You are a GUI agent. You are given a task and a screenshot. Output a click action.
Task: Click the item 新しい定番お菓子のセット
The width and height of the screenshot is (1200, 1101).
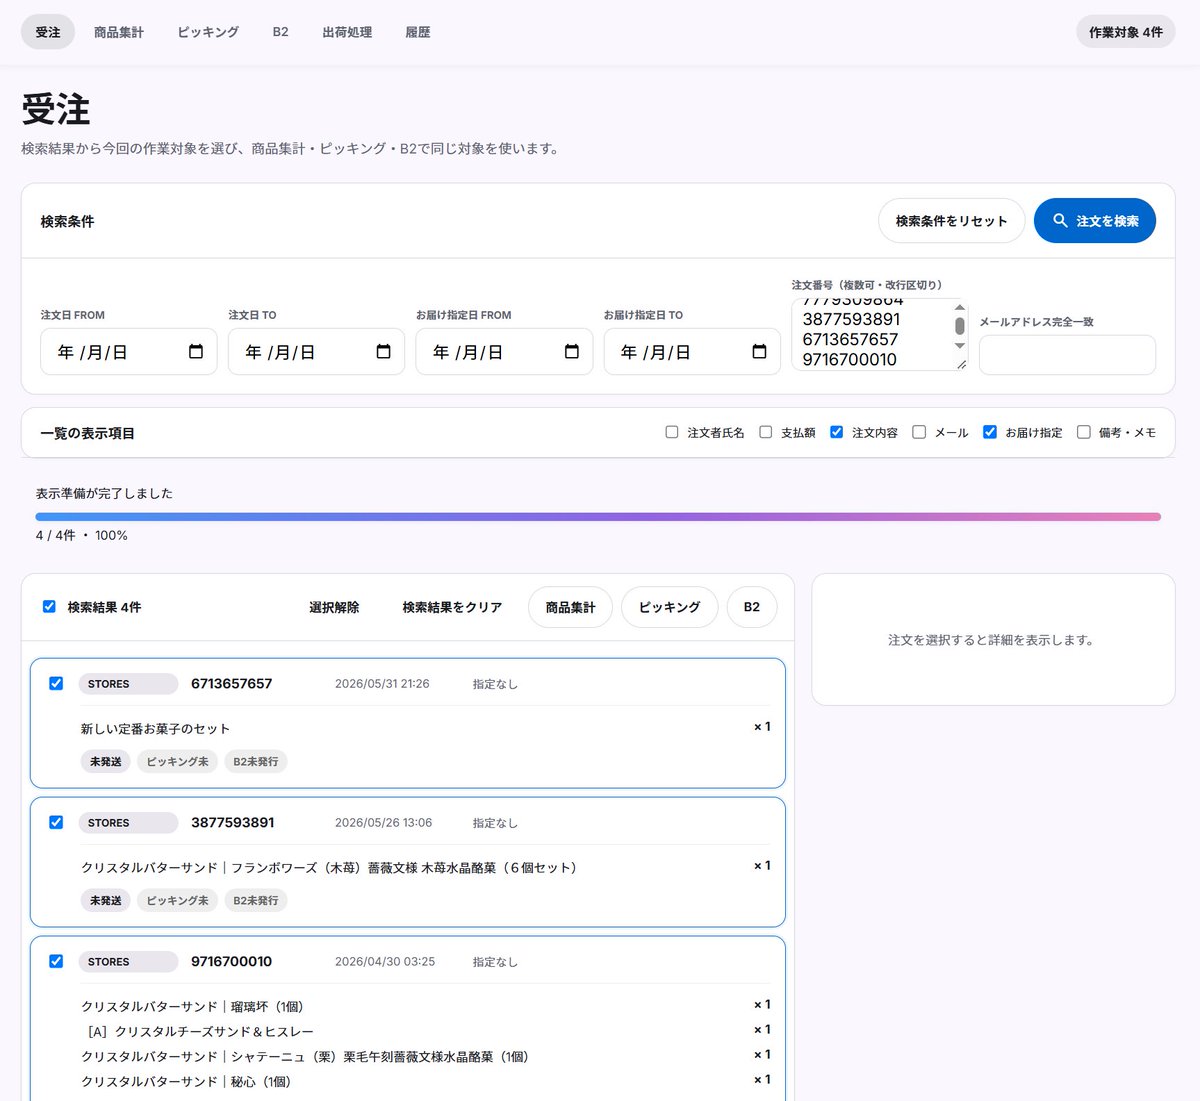tap(155, 729)
